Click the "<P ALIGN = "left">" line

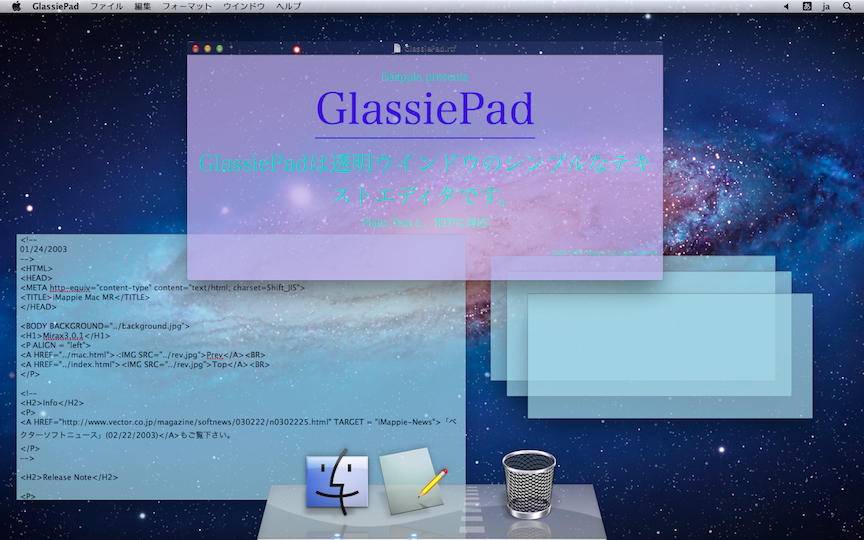pyautogui.click(x=55, y=345)
